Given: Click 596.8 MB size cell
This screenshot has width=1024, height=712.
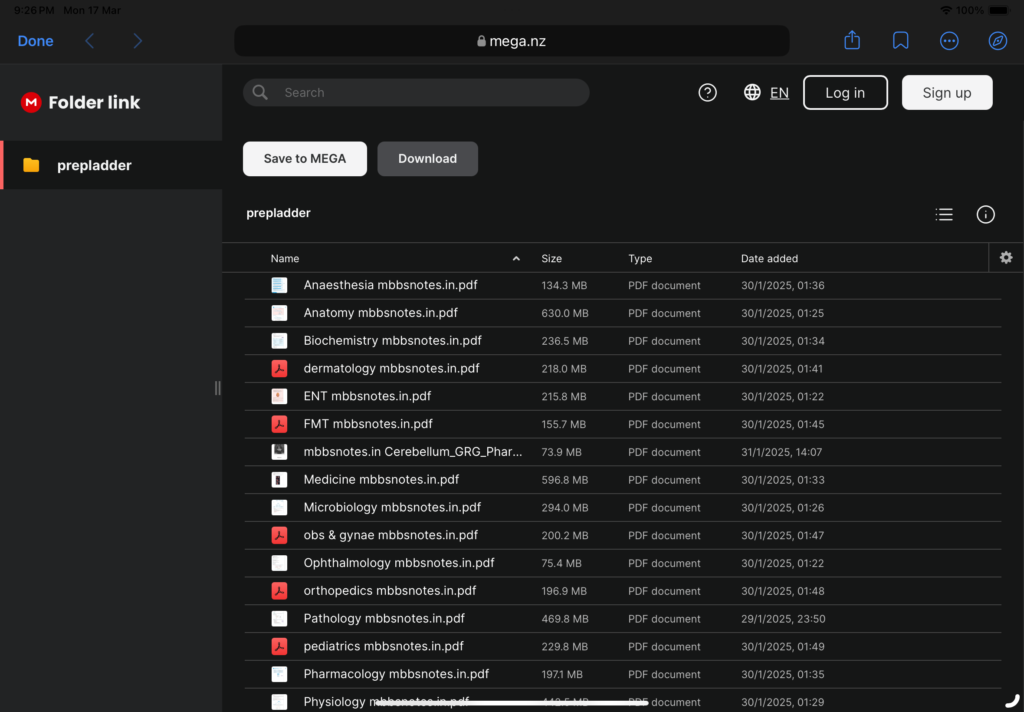Looking at the screenshot, I should [x=565, y=480].
